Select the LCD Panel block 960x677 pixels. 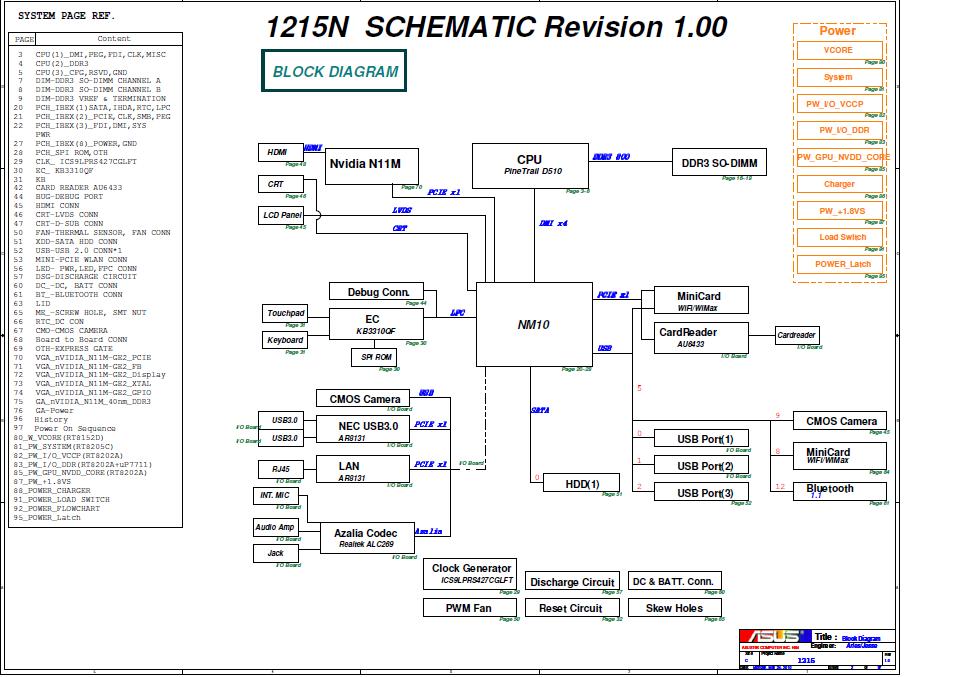280,215
